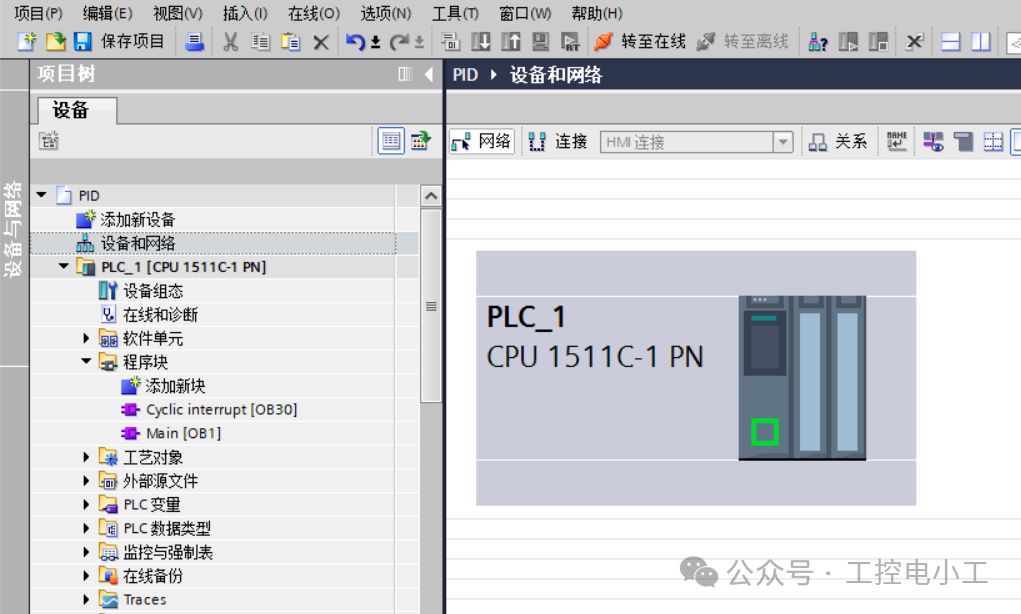Image resolution: width=1021 pixels, height=614 pixels.
Task: Click the tree options icon beside list view
Action: [421, 141]
